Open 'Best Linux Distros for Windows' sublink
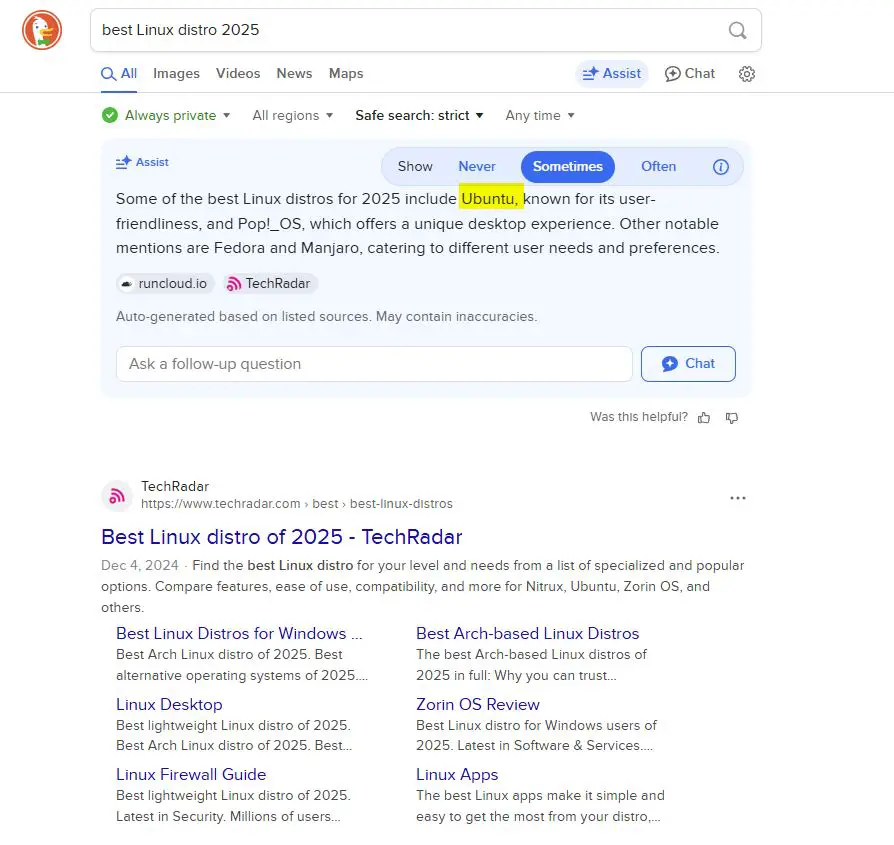Viewport: 894px width, 845px height. point(239,633)
